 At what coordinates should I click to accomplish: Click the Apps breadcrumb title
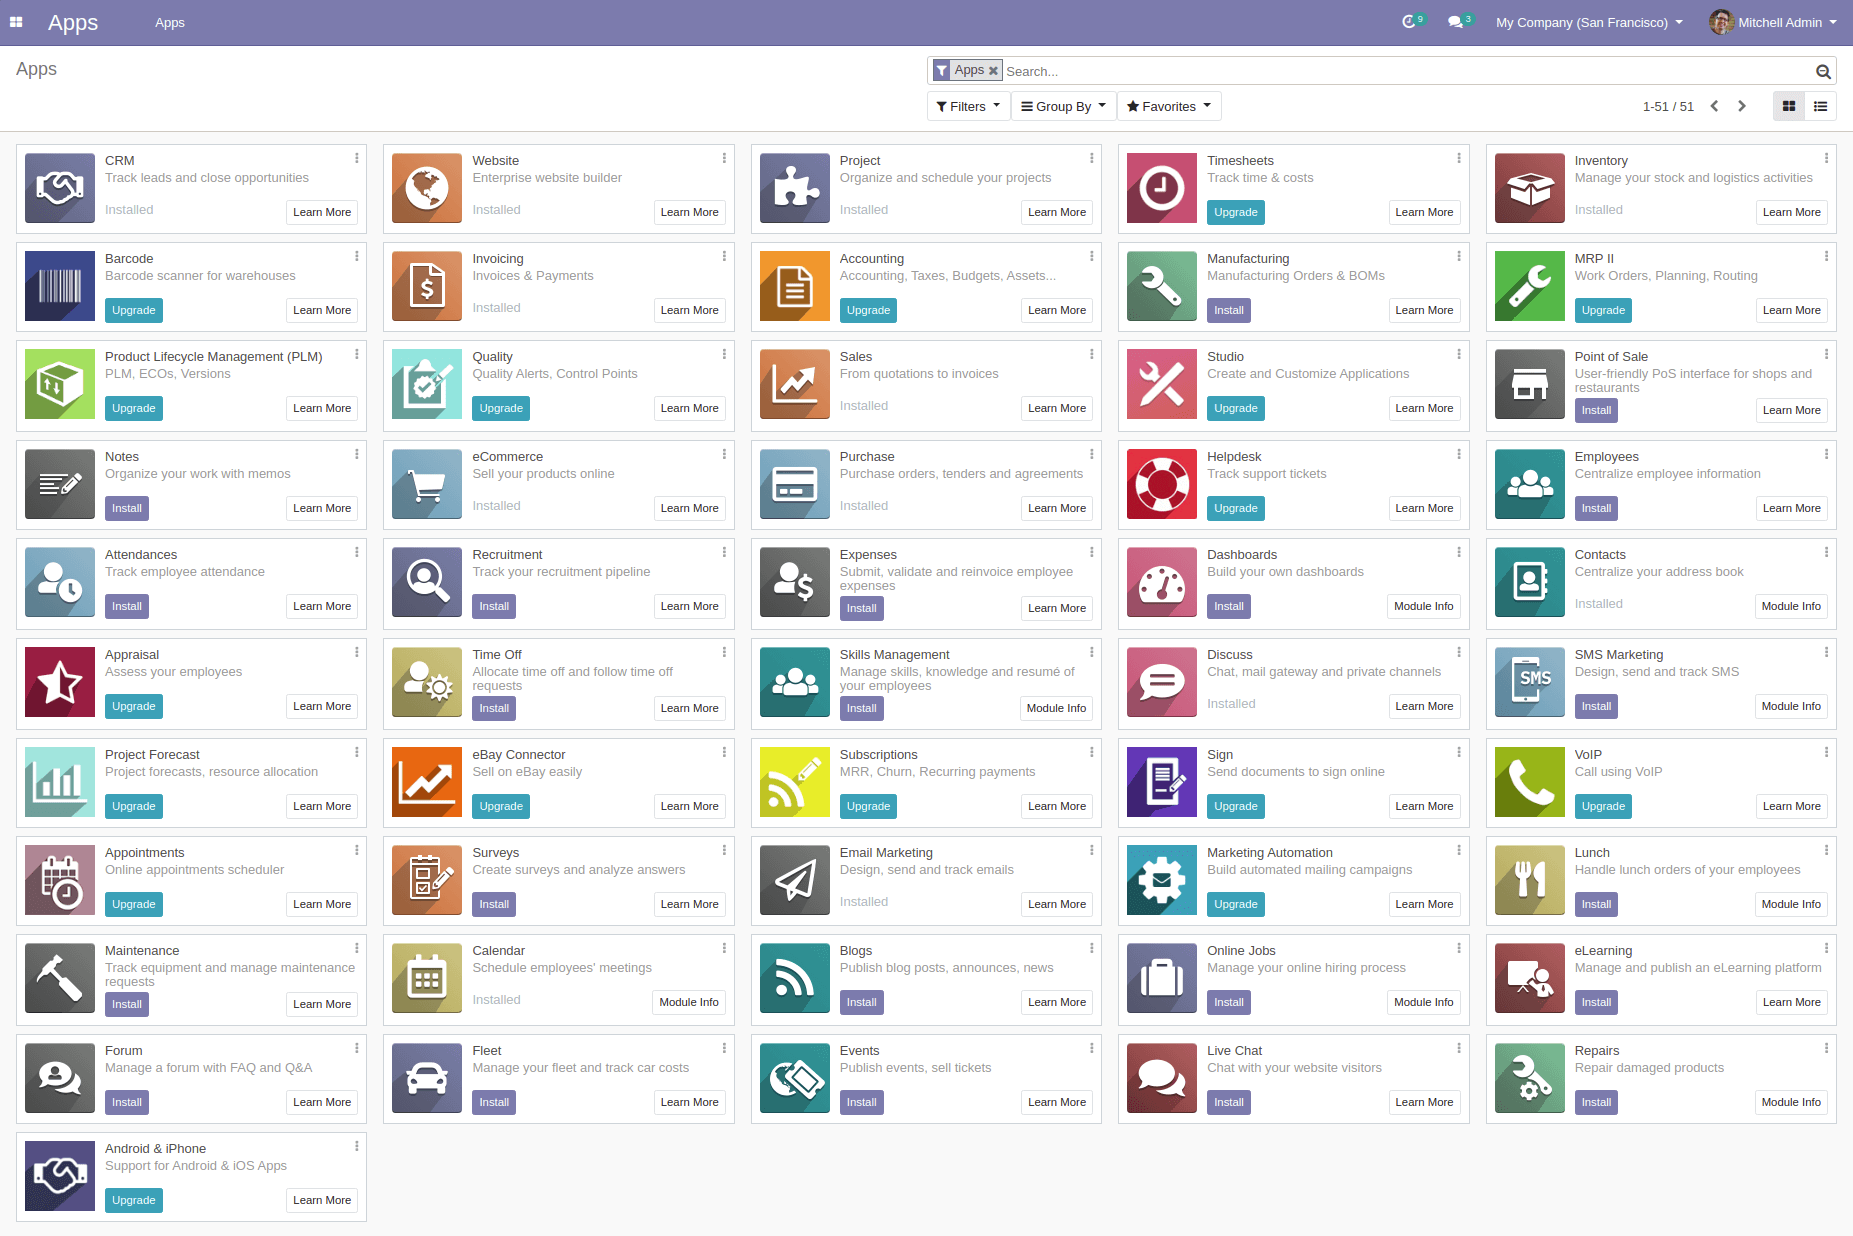point(36,69)
